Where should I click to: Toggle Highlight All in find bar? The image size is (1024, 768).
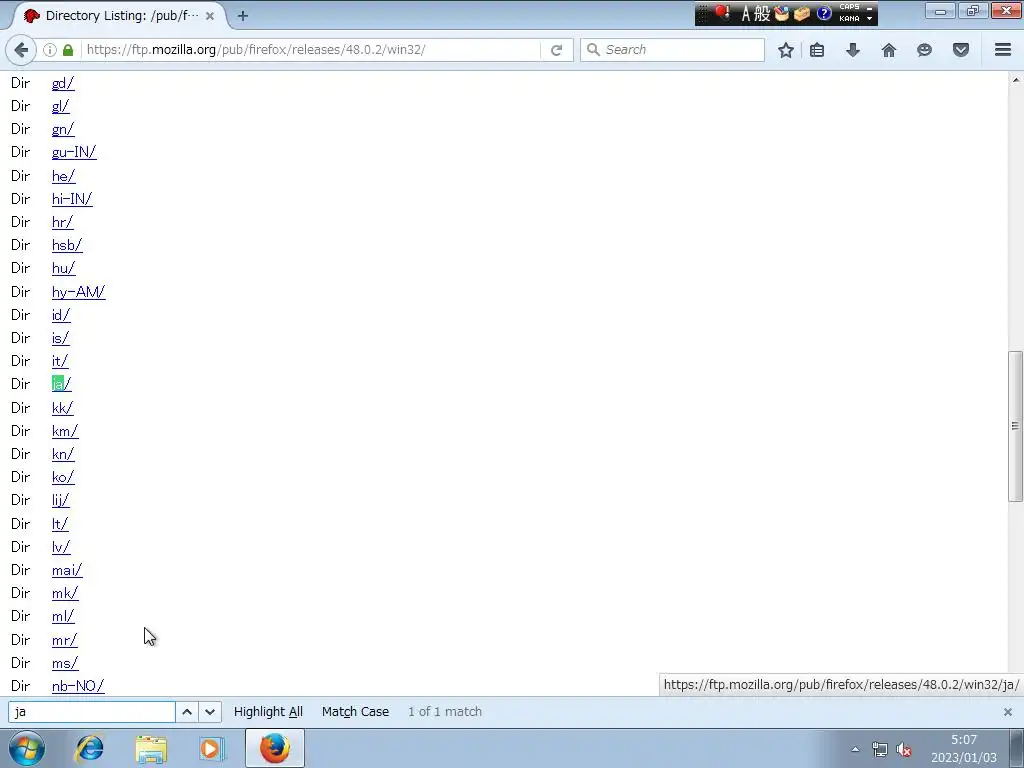pyautogui.click(x=268, y=712)
